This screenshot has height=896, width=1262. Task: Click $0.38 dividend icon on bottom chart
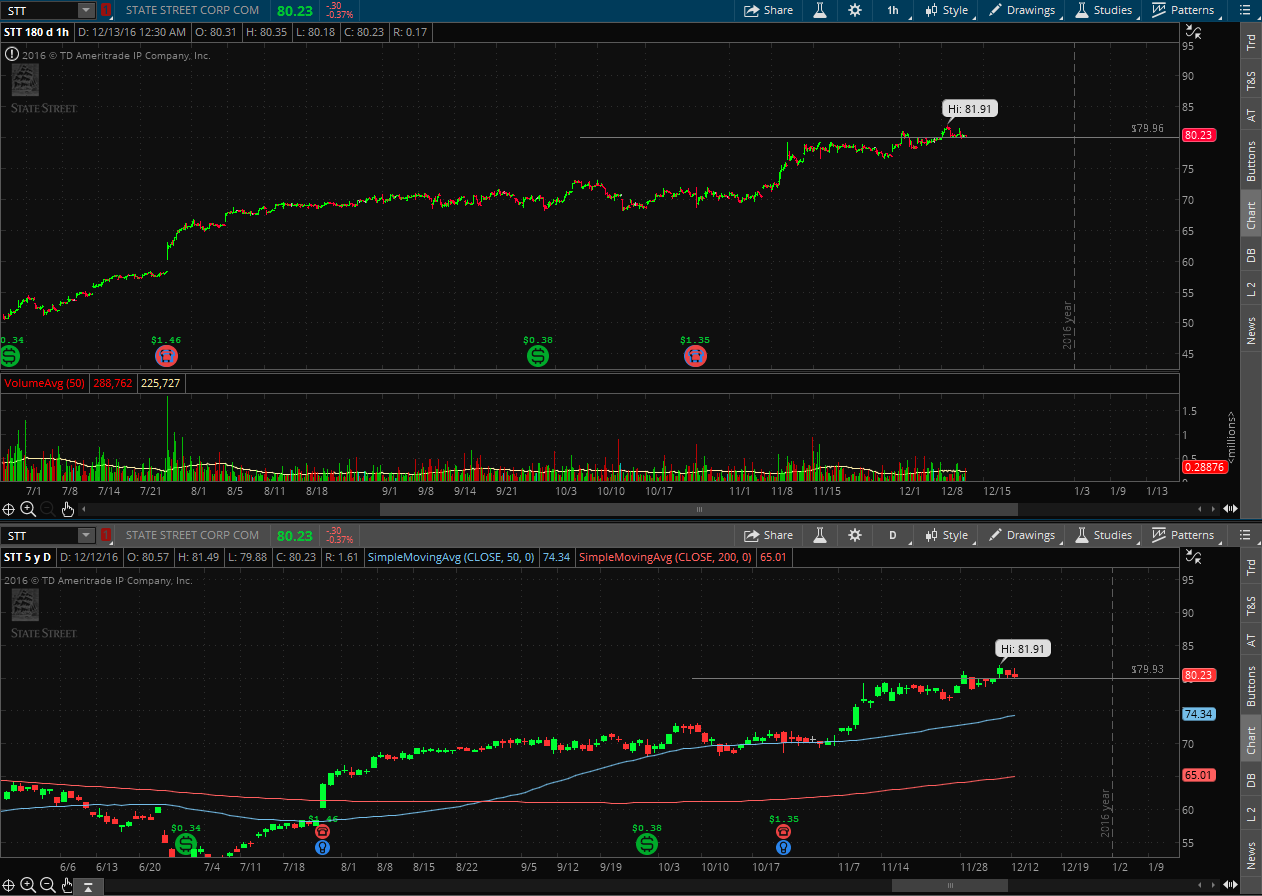[647, 845]
